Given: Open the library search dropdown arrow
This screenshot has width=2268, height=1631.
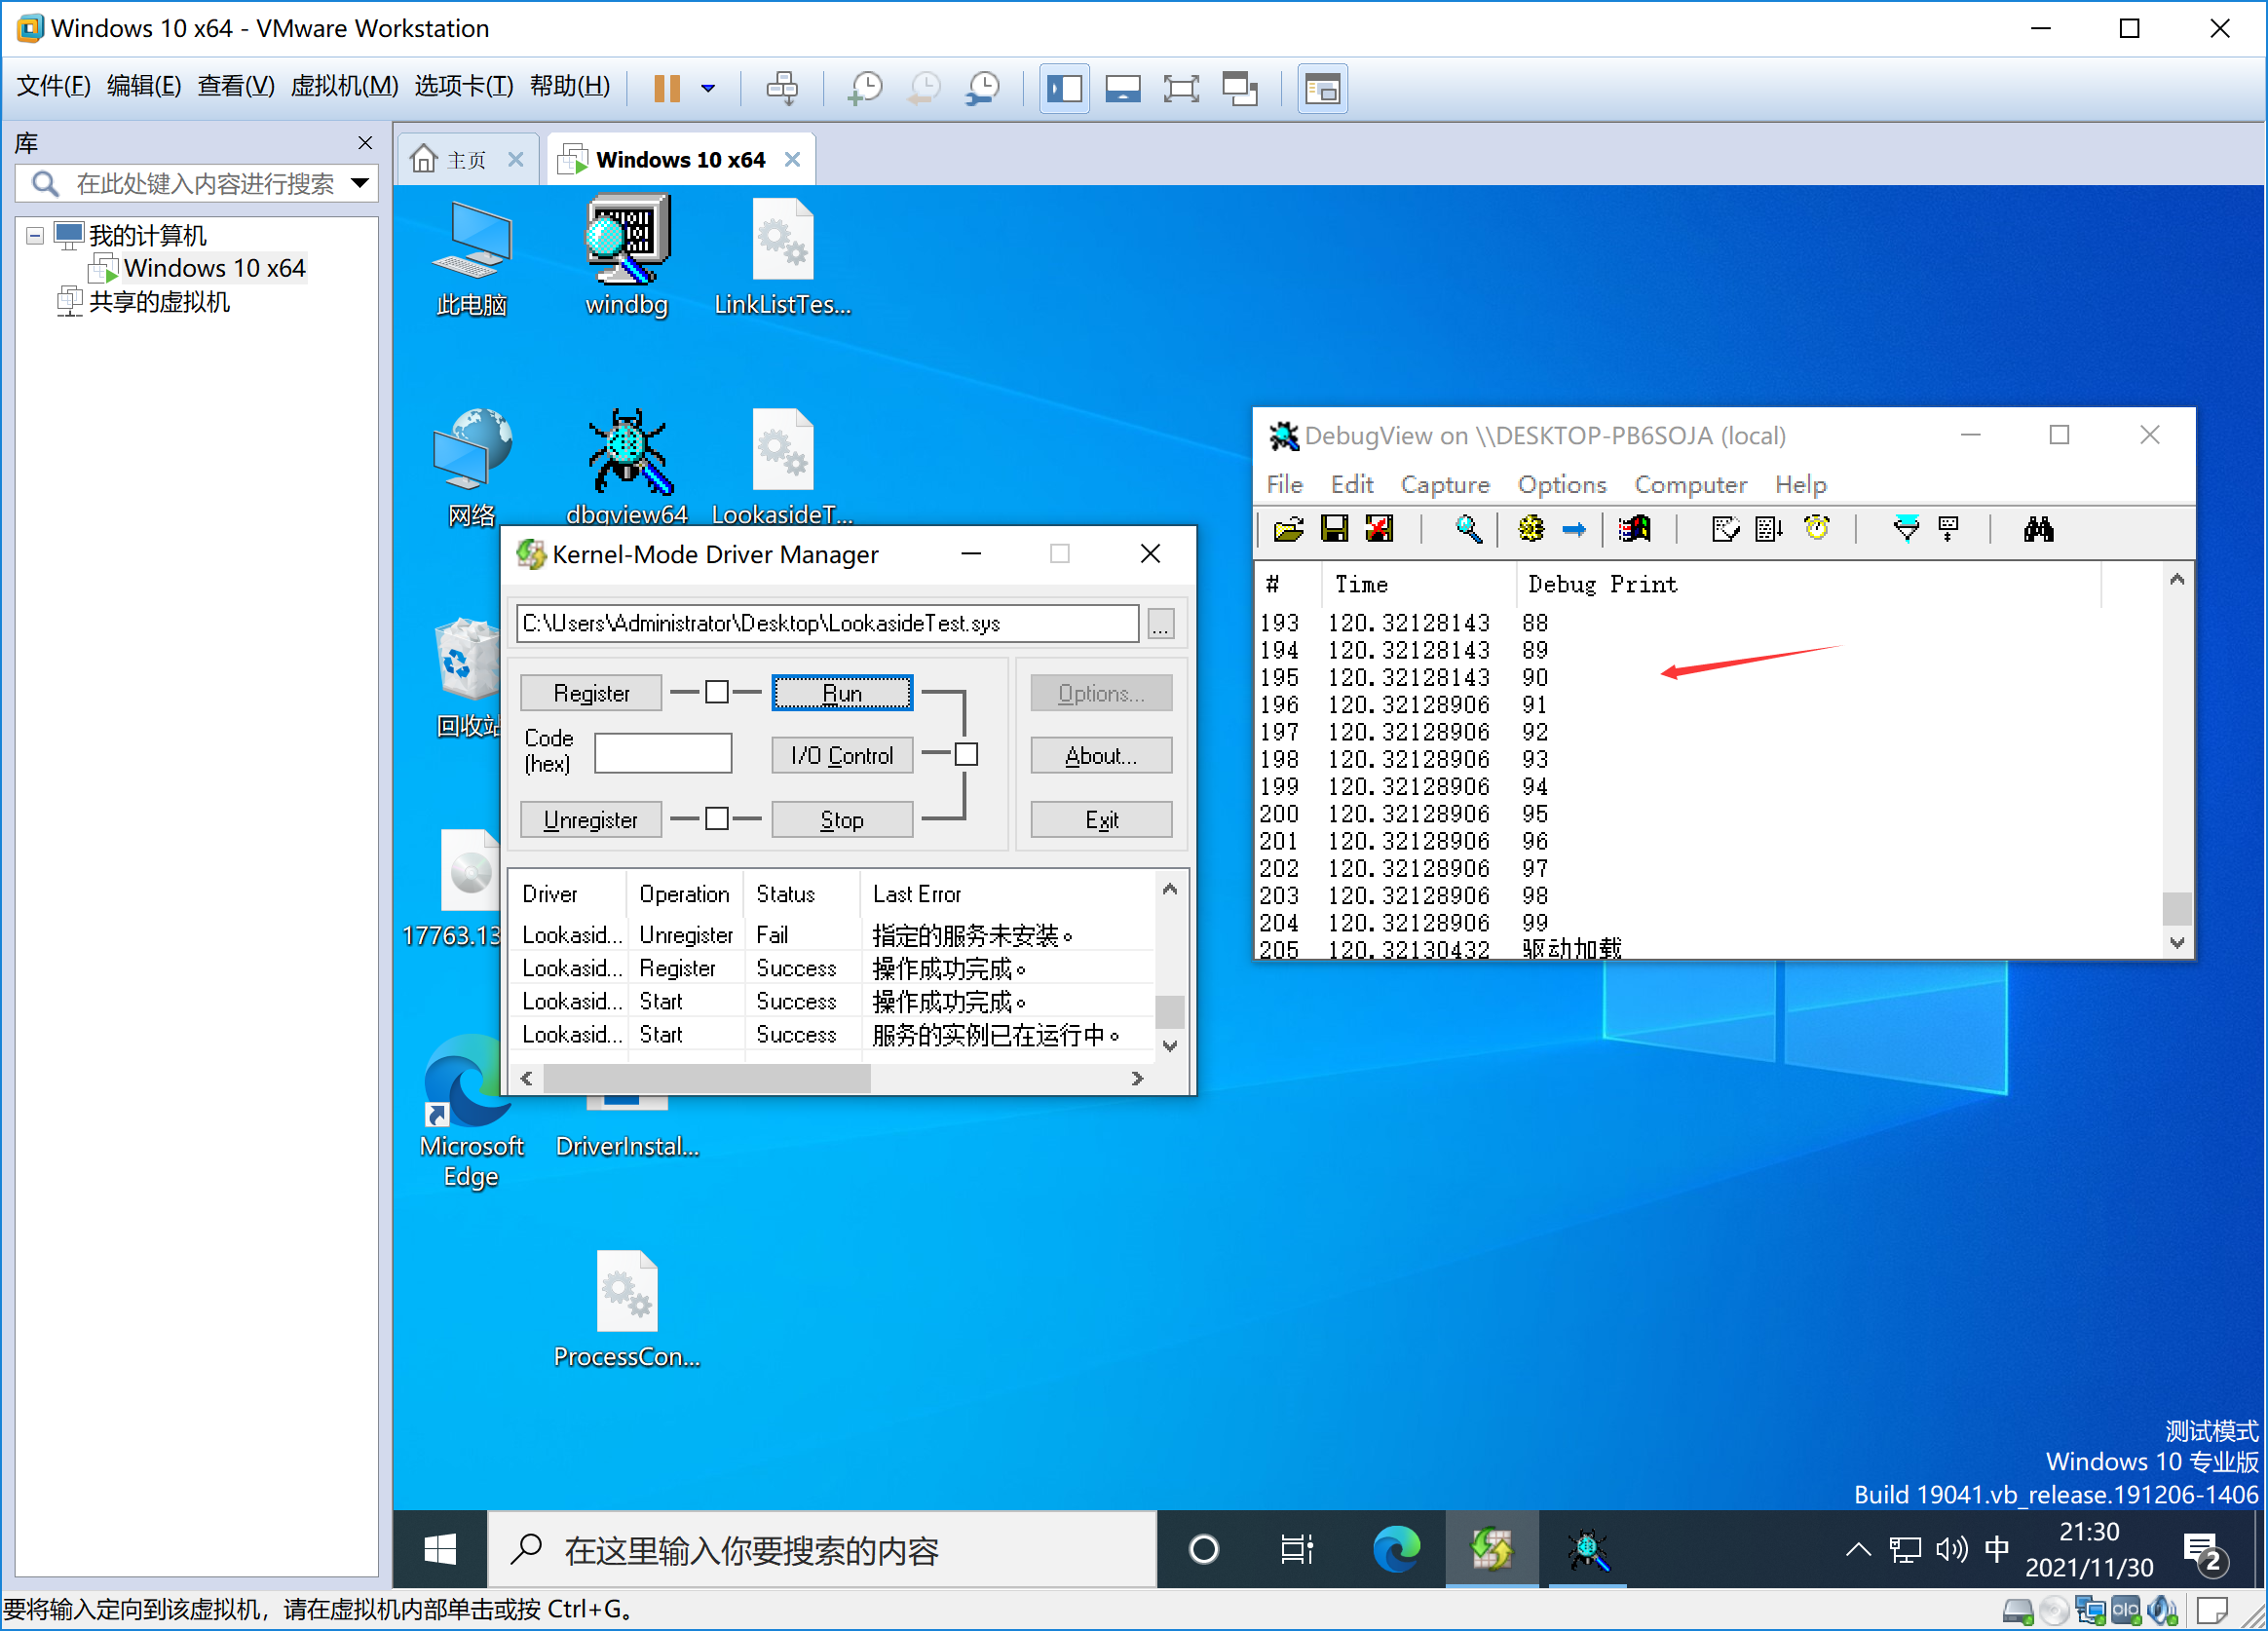Looking at the screenshot, I should coord(359,183).
